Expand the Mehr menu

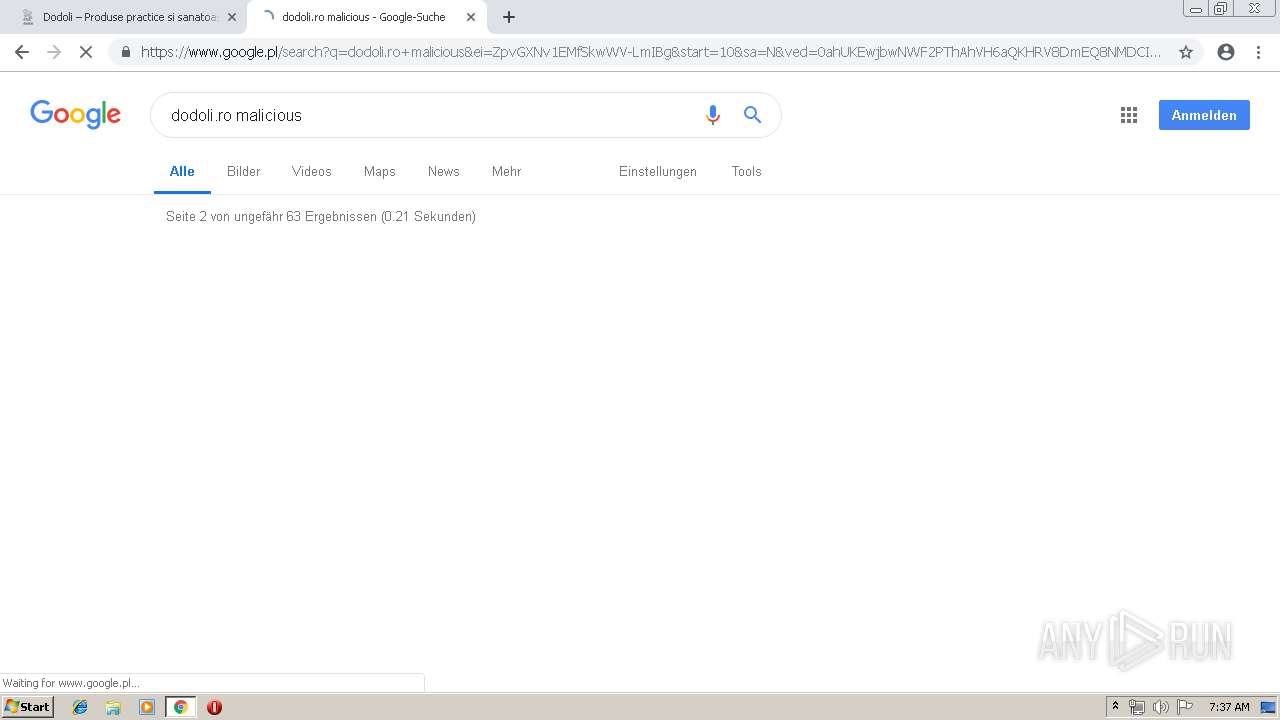[x=507, y=171]
